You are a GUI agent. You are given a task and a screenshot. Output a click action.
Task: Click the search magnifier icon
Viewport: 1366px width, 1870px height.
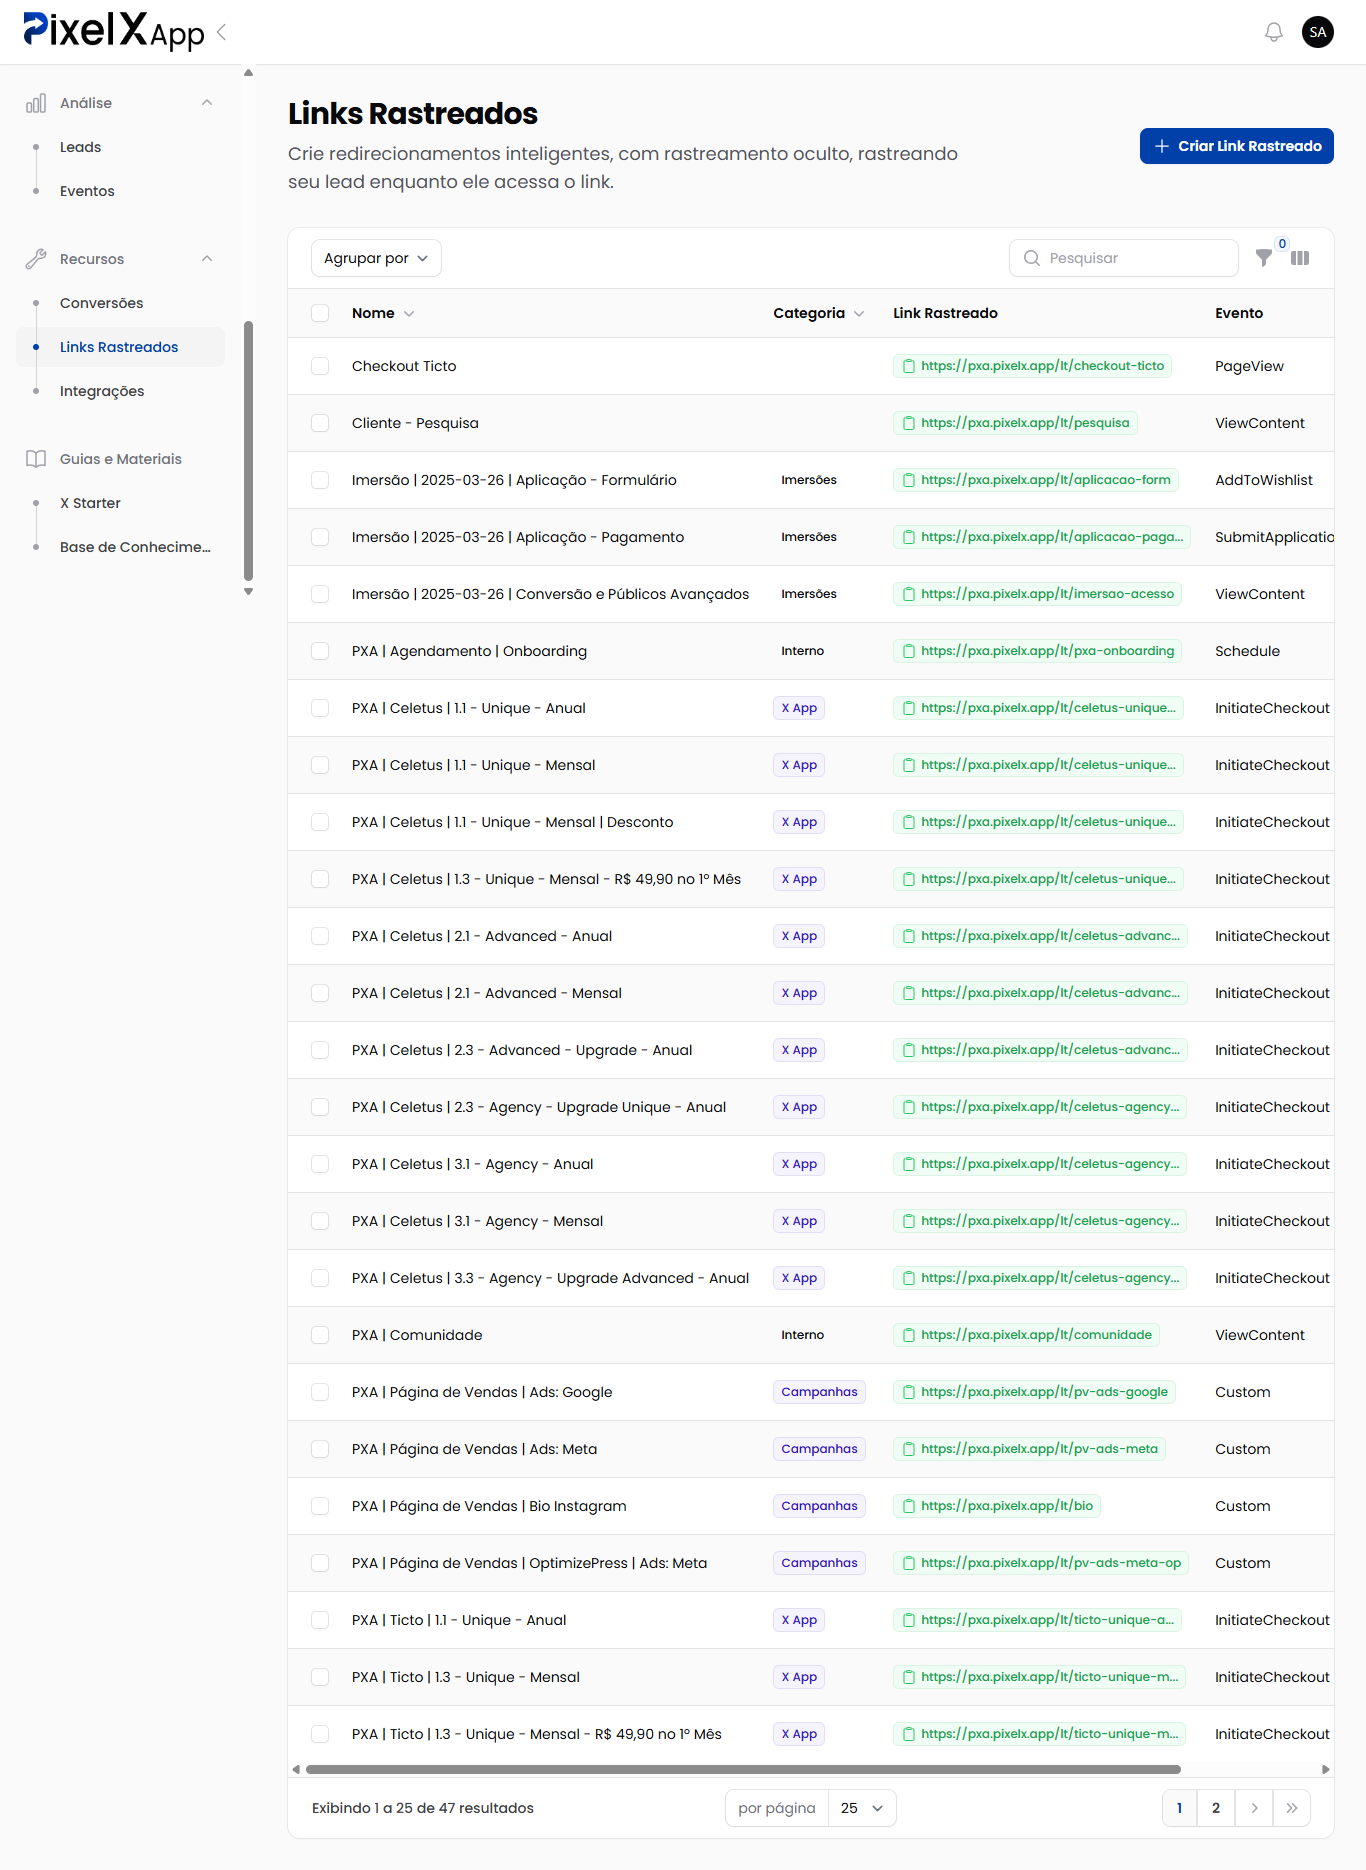pos(1031,258)
